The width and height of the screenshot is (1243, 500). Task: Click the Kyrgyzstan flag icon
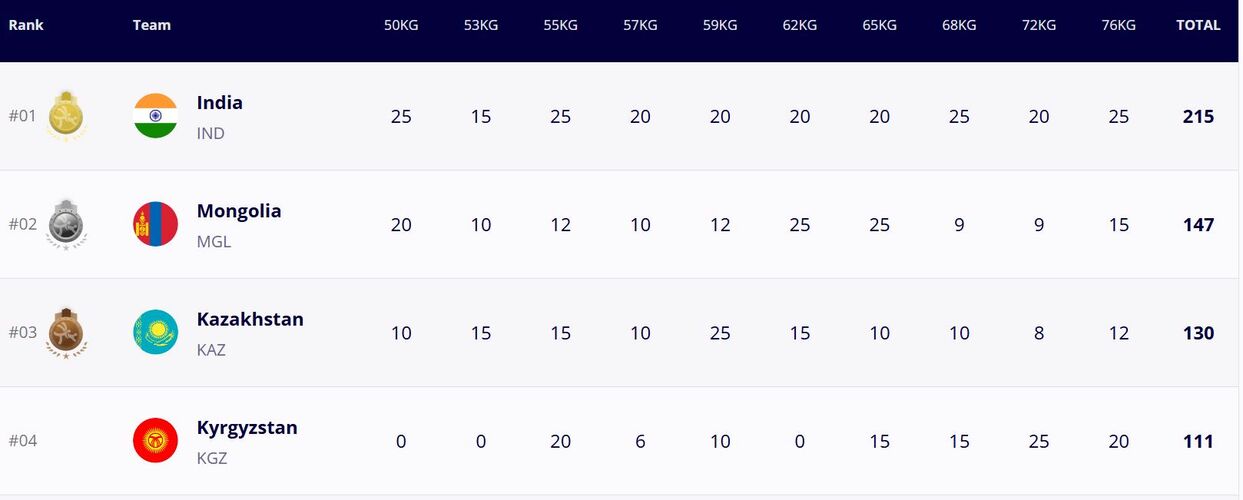click(155, 440)
